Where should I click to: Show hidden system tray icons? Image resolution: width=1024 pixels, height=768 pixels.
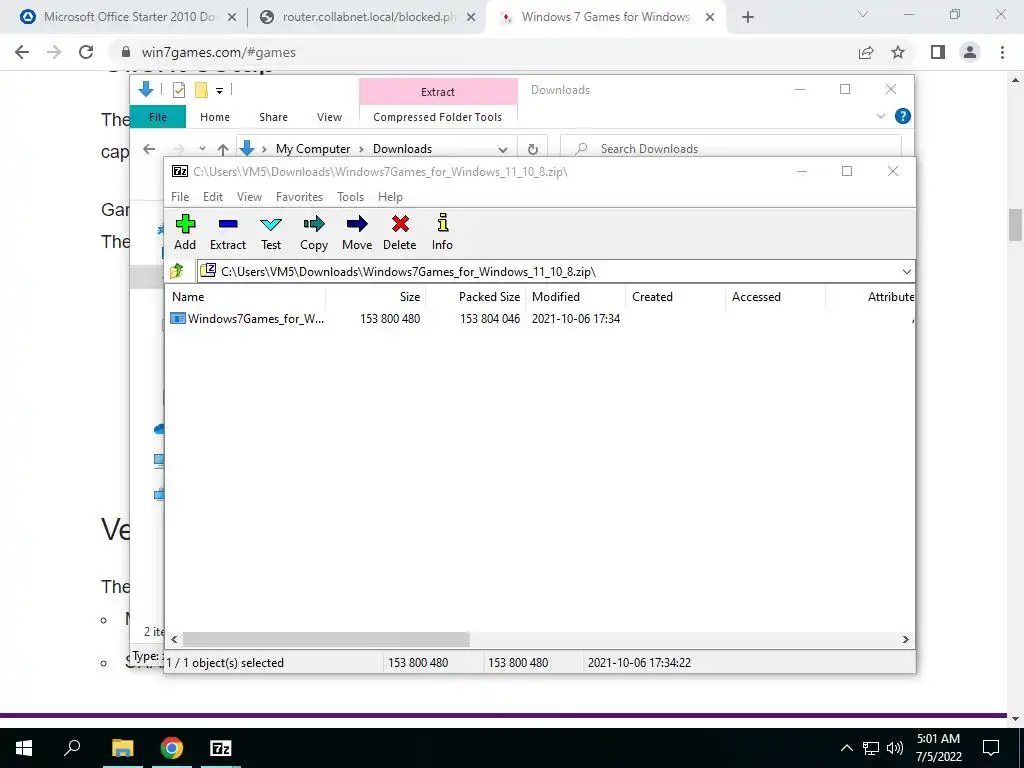click(846, 748)
